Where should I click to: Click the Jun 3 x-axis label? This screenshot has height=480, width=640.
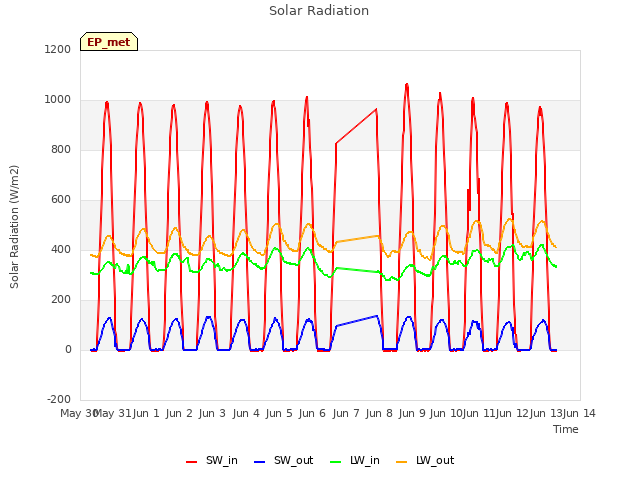pyautogui.click(x=212, y=413)
